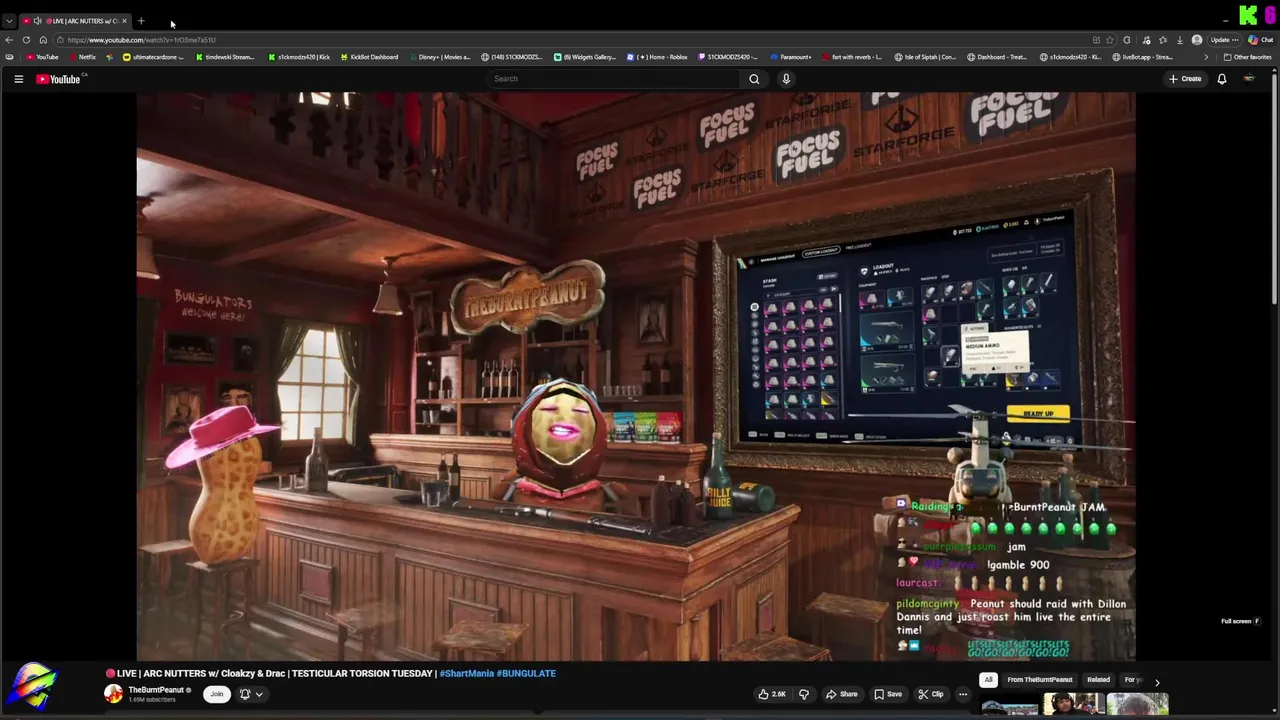The height and width of the screenshot is (720, 1280).
Task: Open Other favorites folder
Action: [1247, 57]
